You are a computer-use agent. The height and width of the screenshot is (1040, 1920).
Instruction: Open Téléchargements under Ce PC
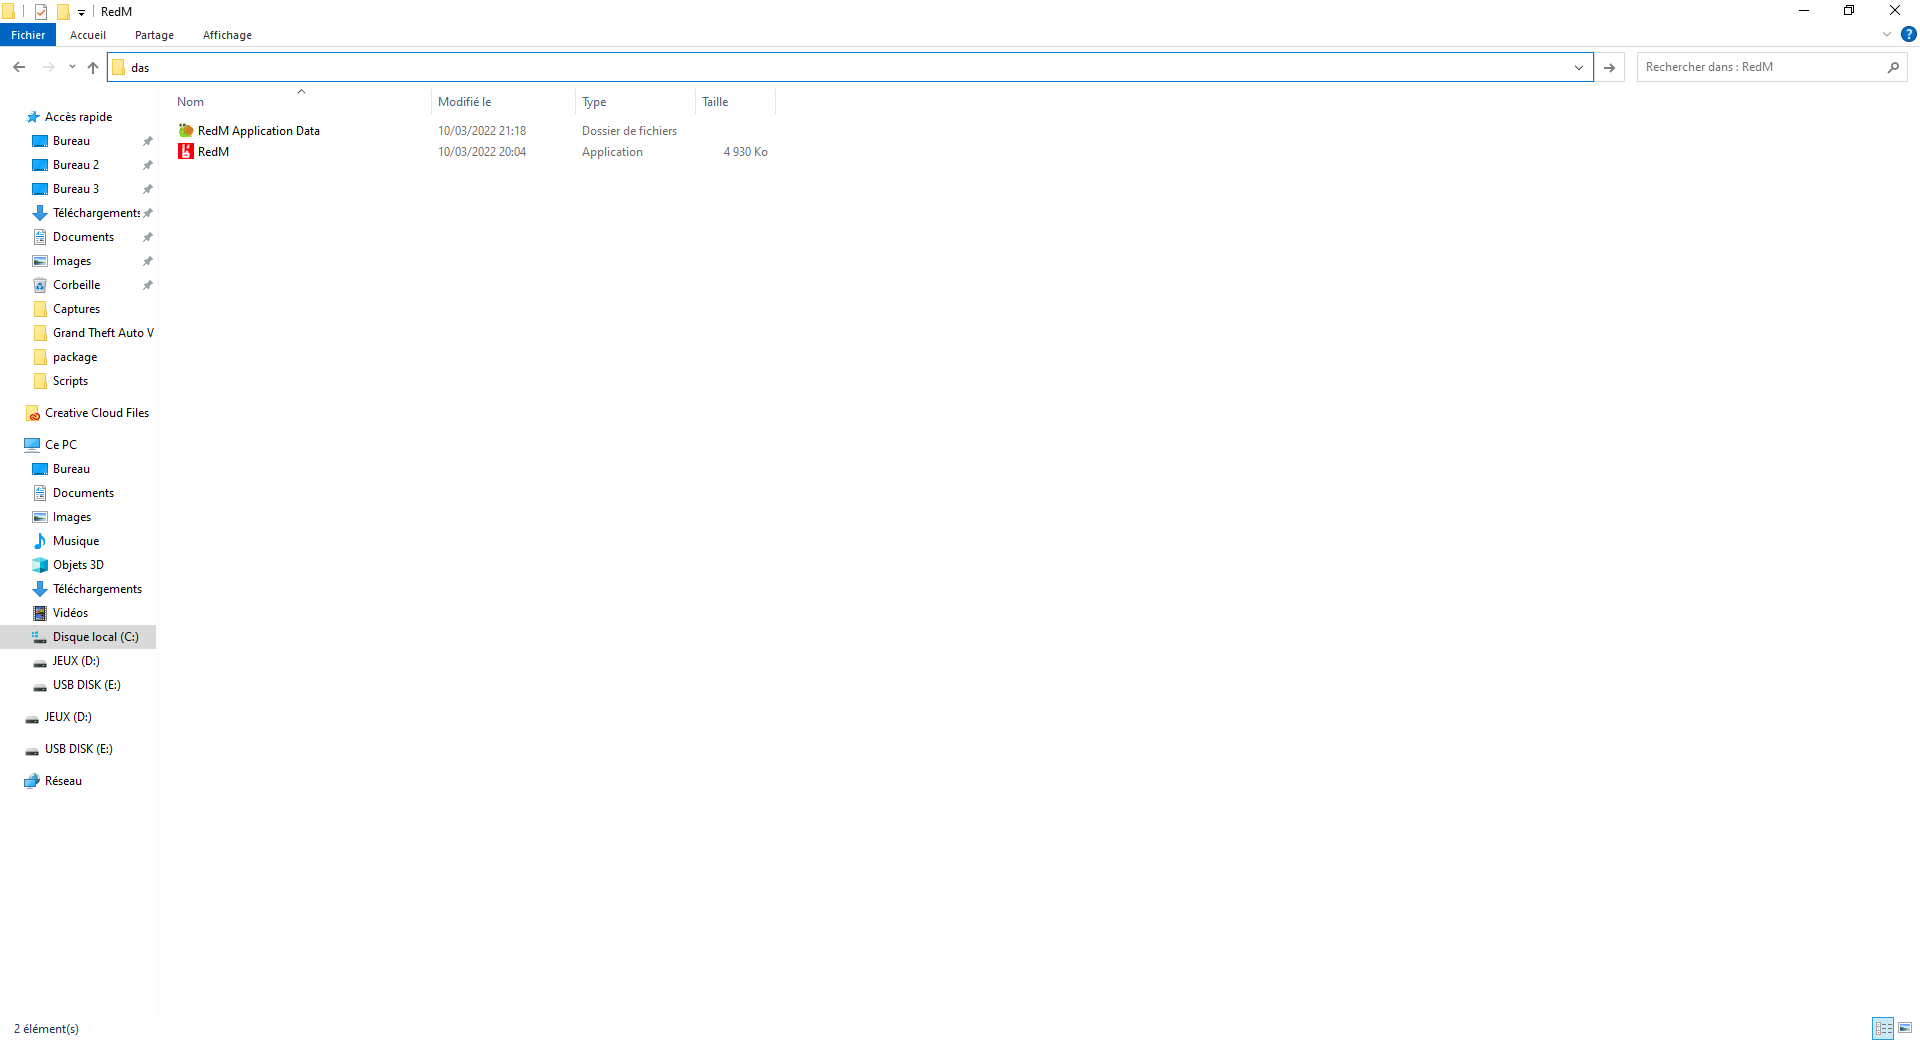tap(97, 589)
